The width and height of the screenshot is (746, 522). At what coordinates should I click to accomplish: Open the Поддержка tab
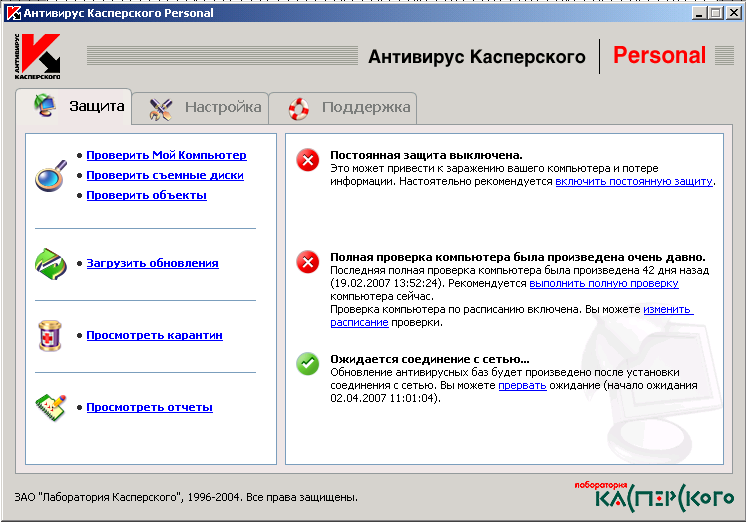[x=343, y=108]
